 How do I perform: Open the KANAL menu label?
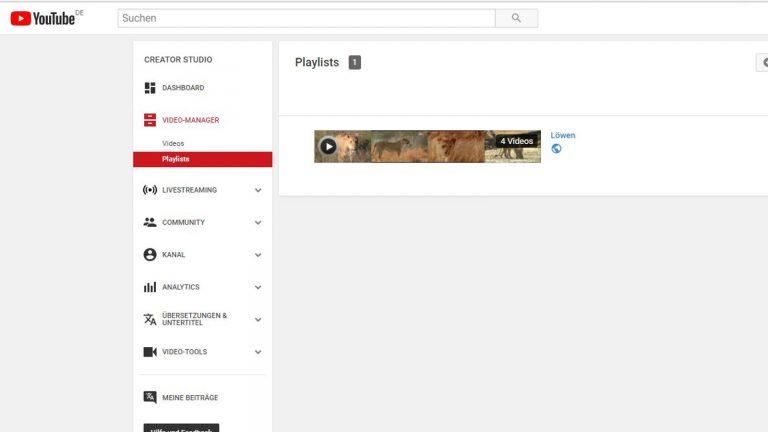(173, 255)
